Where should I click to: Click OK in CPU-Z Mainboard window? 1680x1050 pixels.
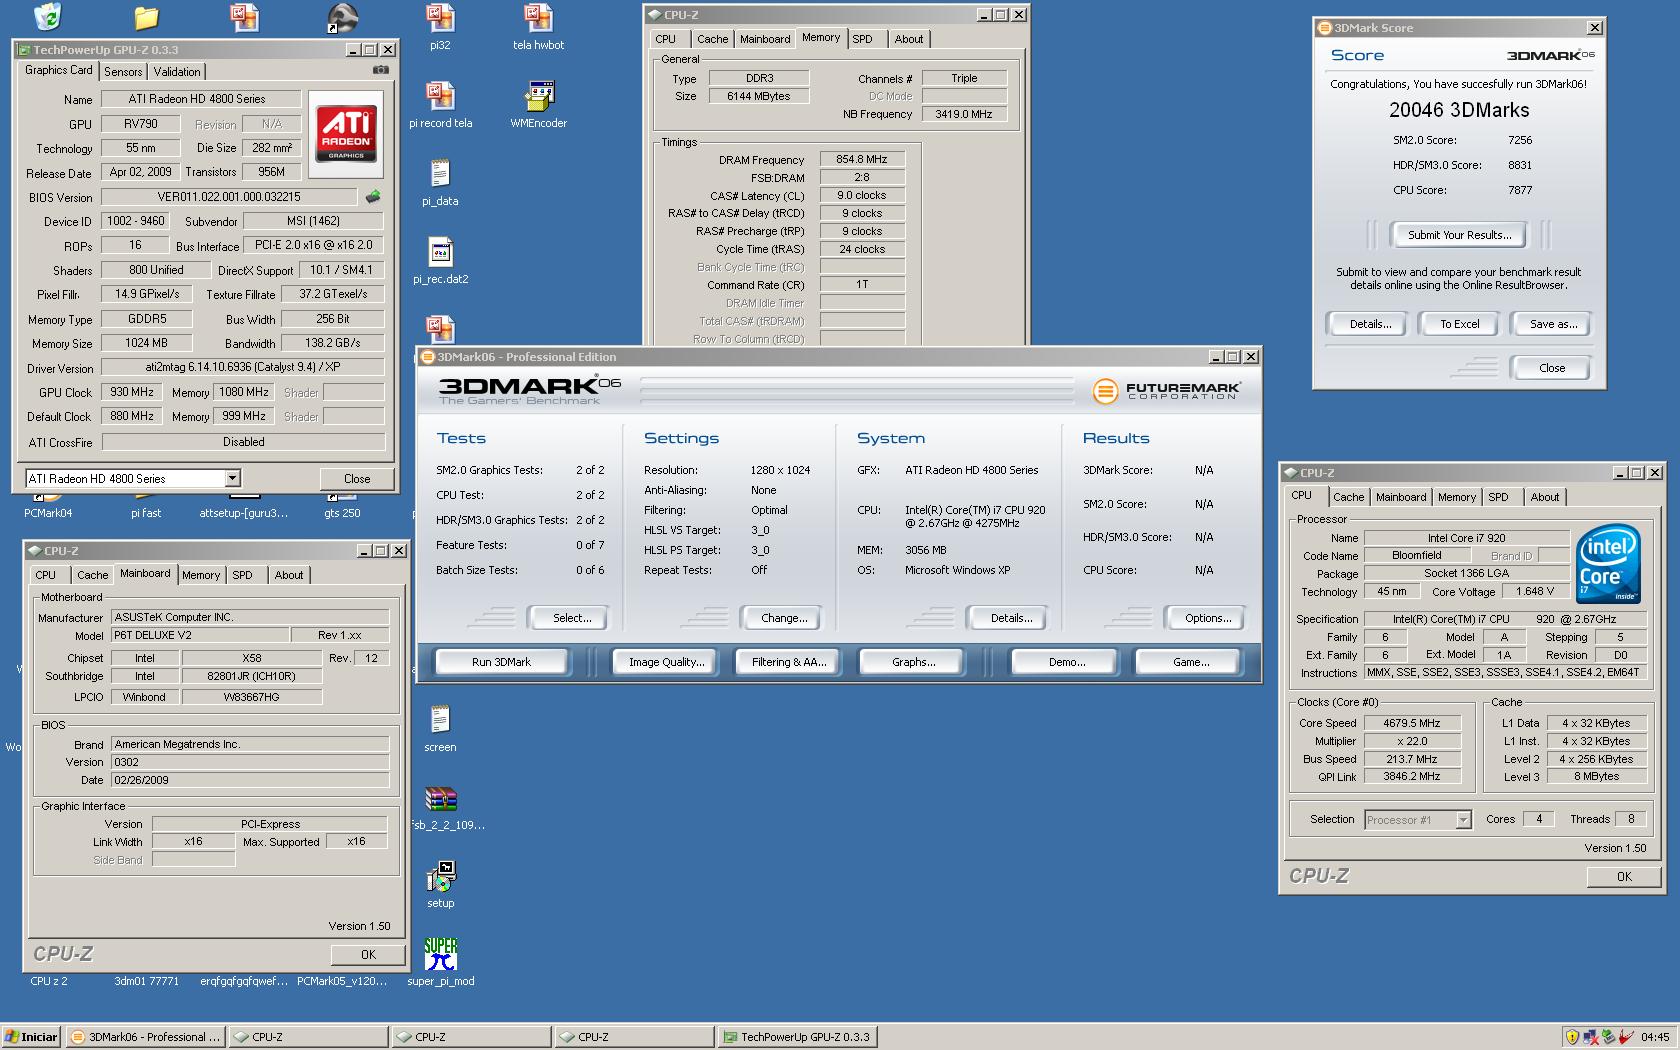(368, 955)
